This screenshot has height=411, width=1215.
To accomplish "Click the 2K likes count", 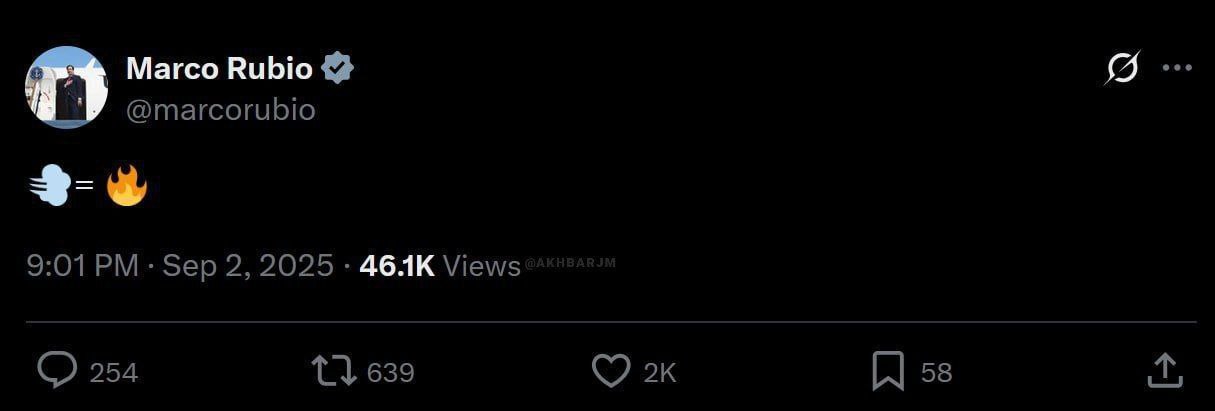I will (x=660, y=373).
